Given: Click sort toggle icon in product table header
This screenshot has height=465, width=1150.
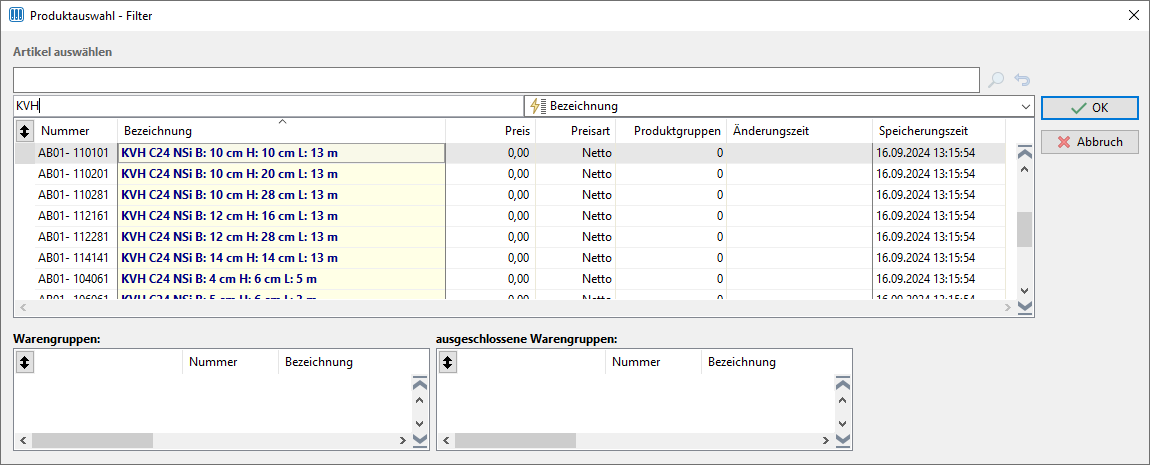Looking at the screenshot, I should tap(25, 131).
